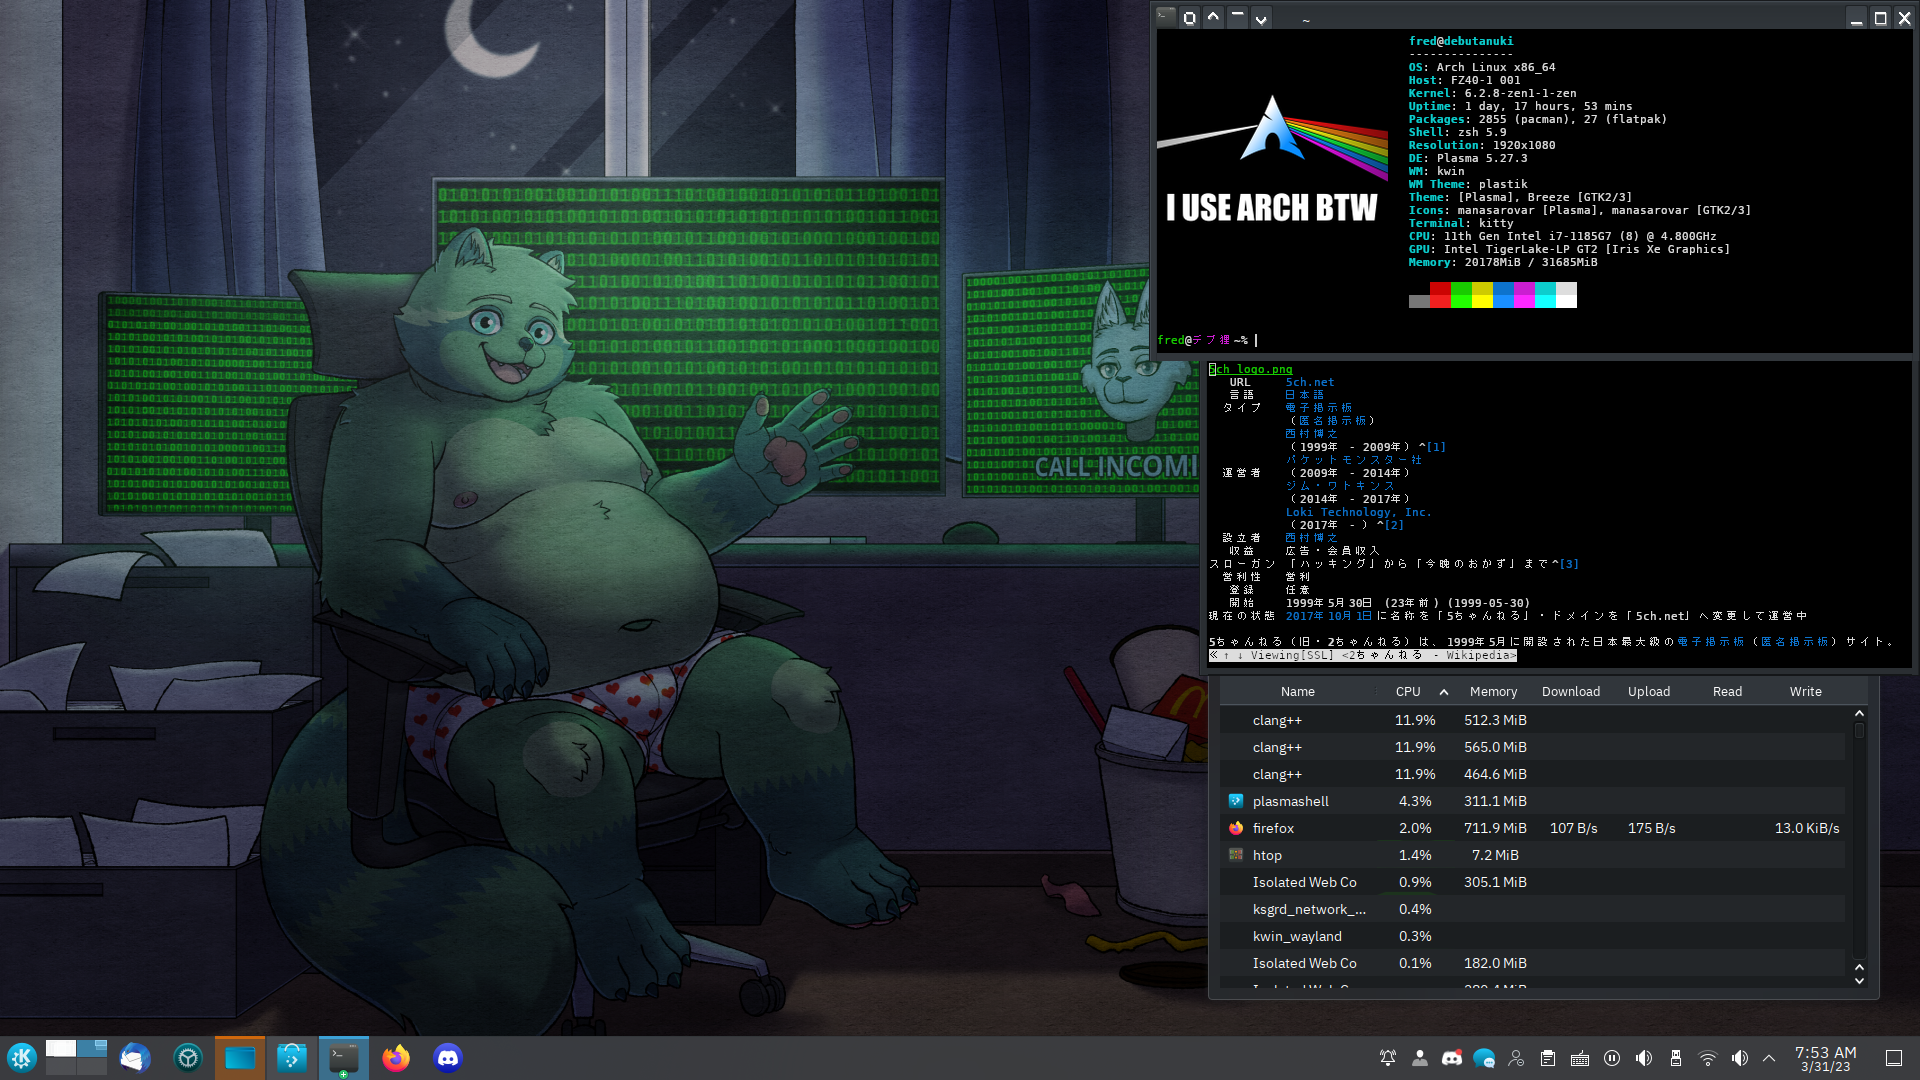Select the htop process row

pos(1533,855)
